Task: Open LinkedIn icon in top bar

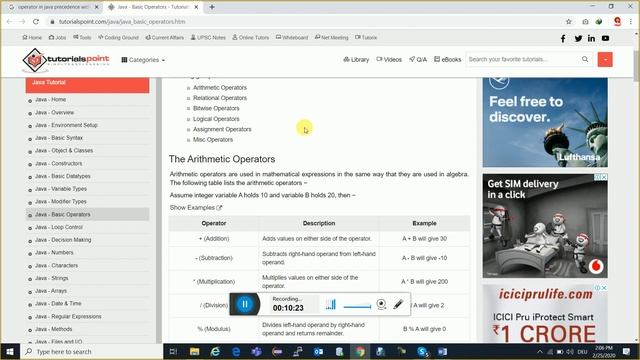Action: [x=591, y=38]
